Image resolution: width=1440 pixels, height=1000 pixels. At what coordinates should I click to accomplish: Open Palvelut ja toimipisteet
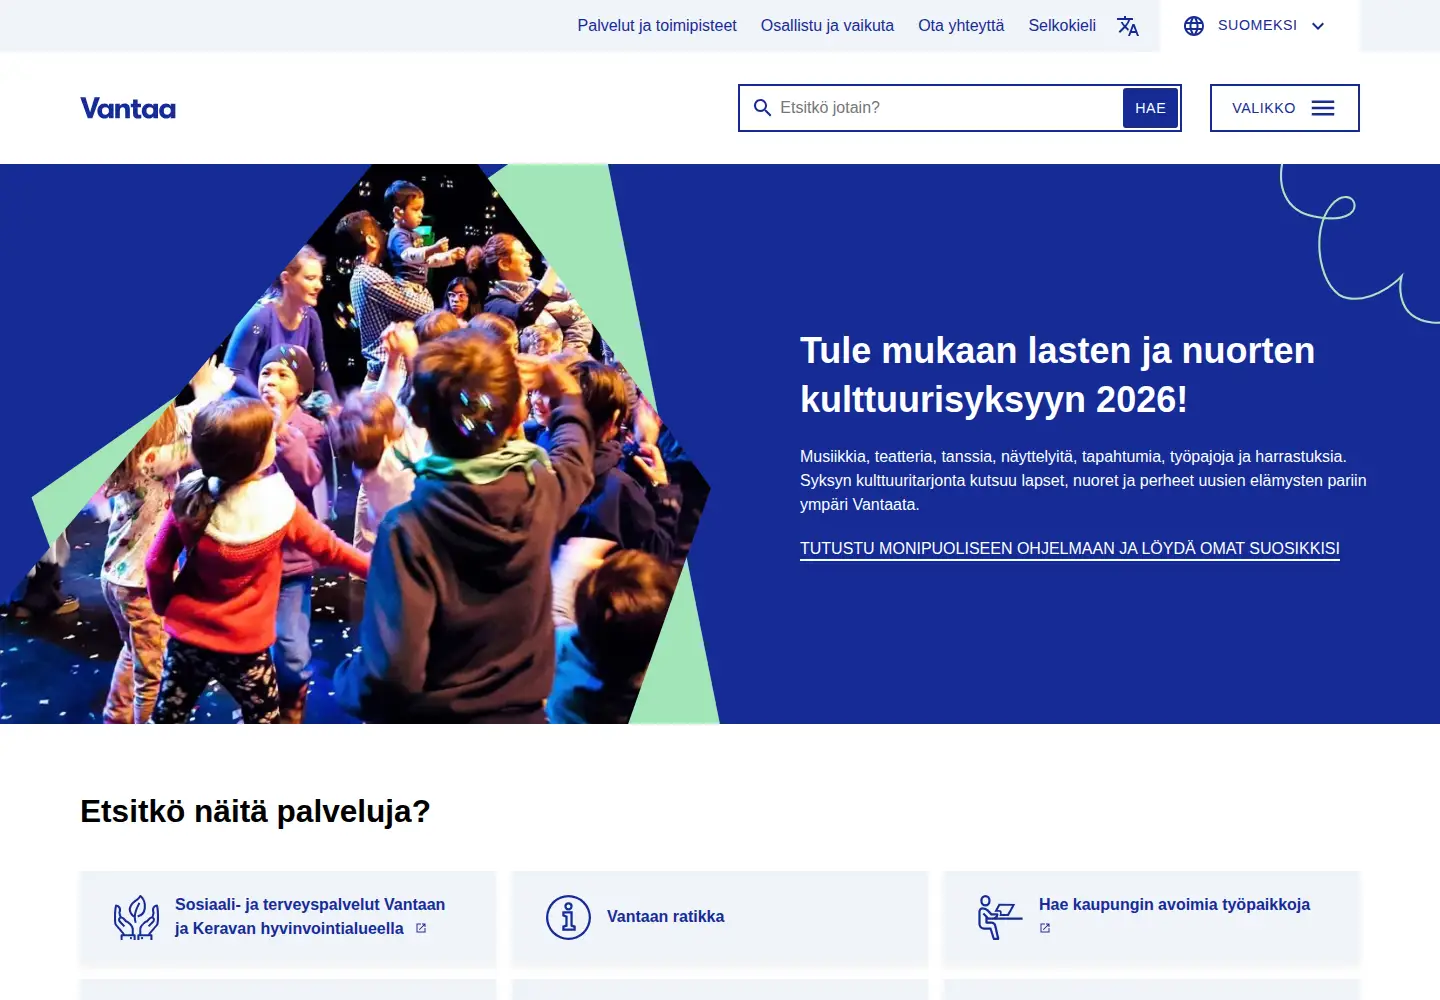[x=657, y=26]
